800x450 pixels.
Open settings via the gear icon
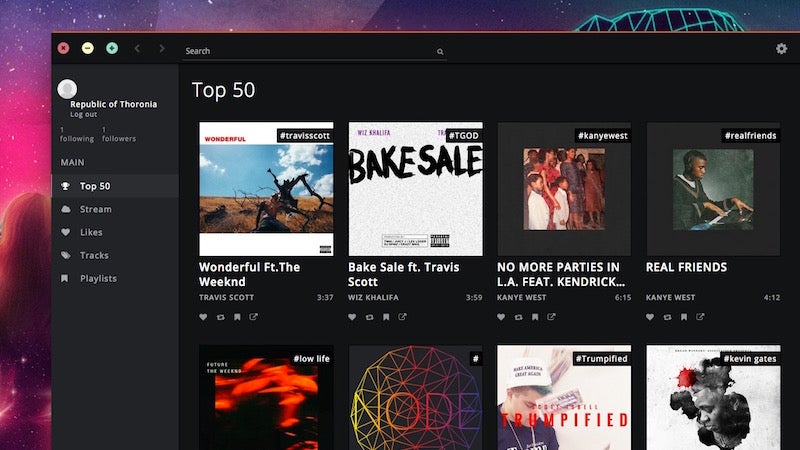(x=781, y=48)
